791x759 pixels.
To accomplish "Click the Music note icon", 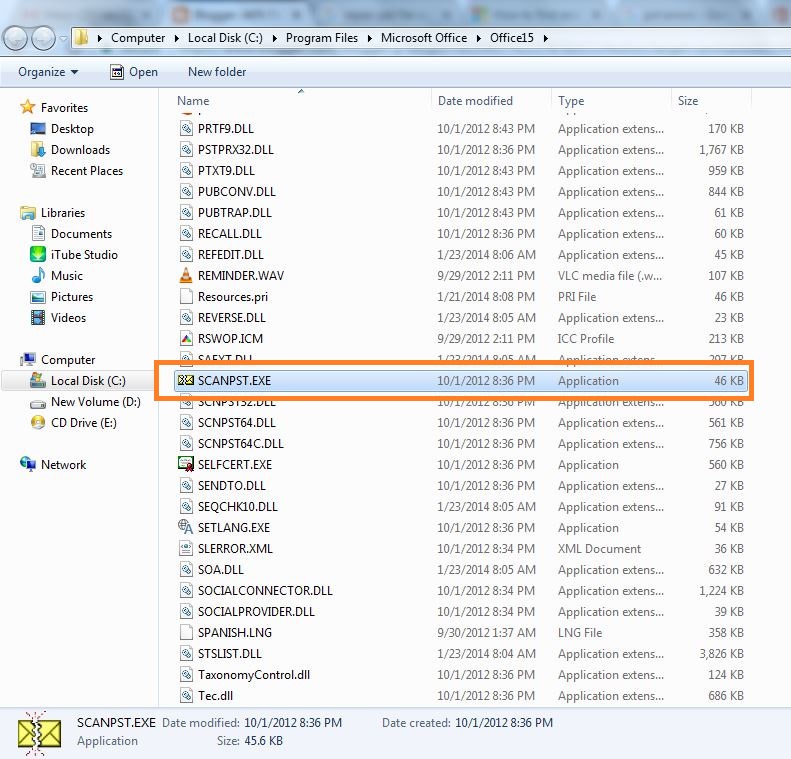I will tap(38, 275).
